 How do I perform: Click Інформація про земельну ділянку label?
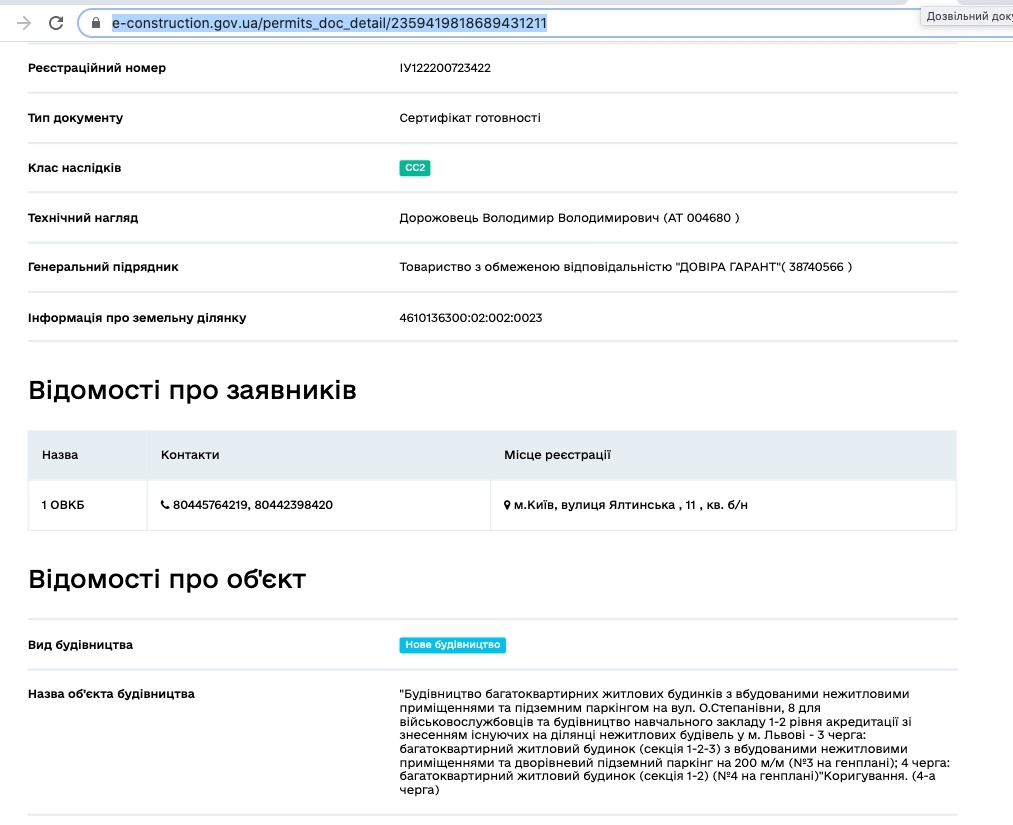[x=137, y=318]
